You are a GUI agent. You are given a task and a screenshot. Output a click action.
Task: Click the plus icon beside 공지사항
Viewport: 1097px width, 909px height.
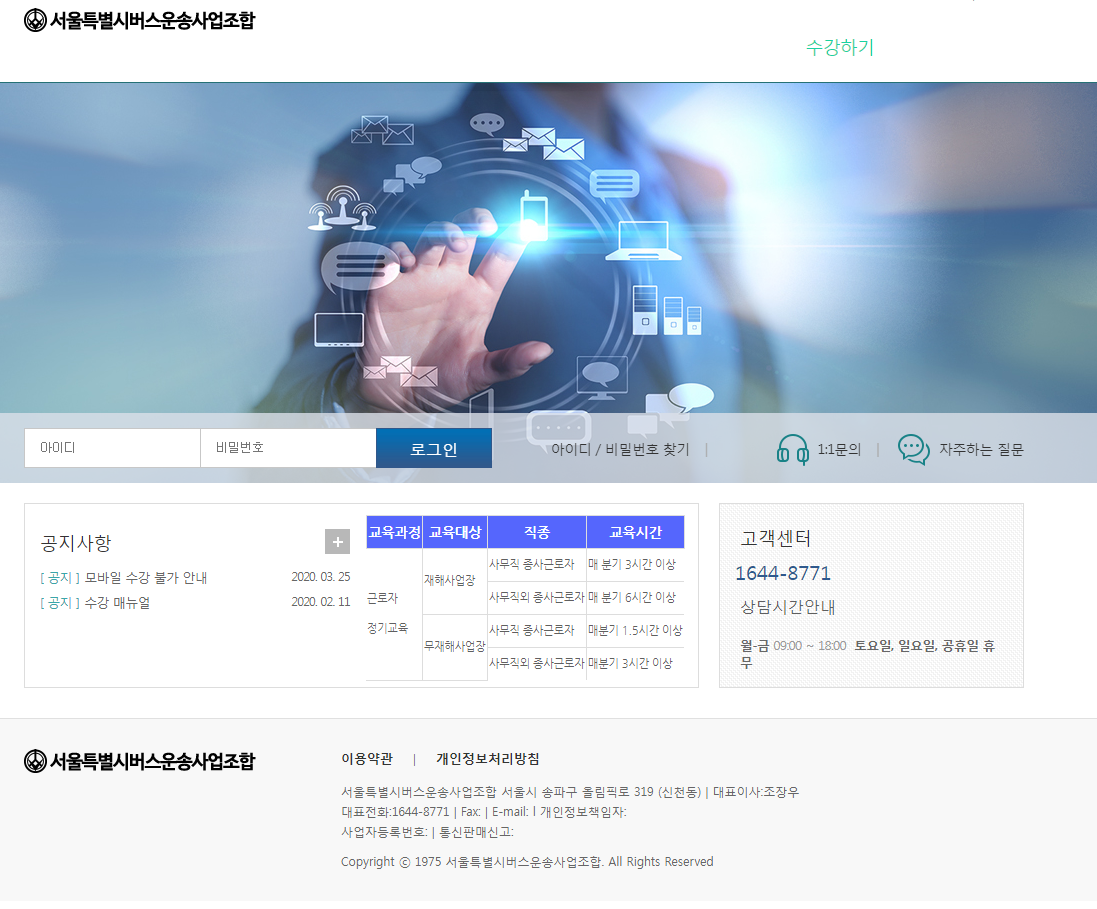click(x=337, y=541)
